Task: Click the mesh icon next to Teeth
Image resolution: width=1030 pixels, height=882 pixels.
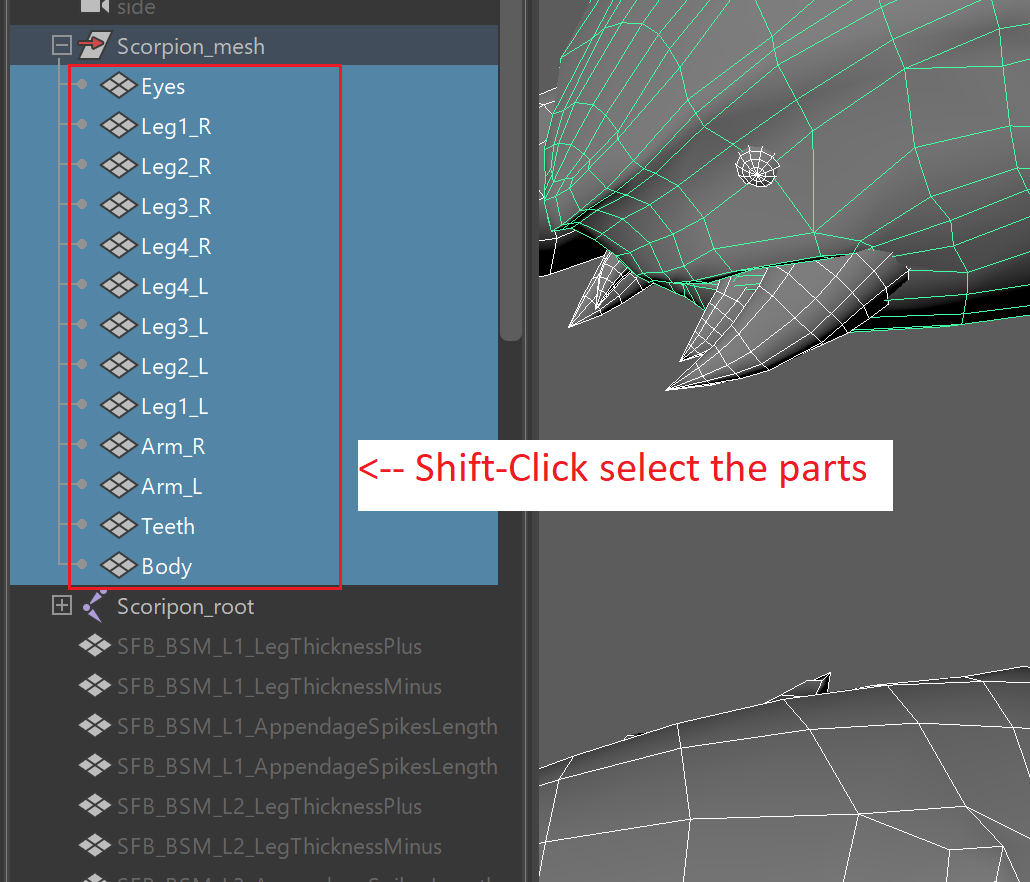Action: (x=117, y=525)
